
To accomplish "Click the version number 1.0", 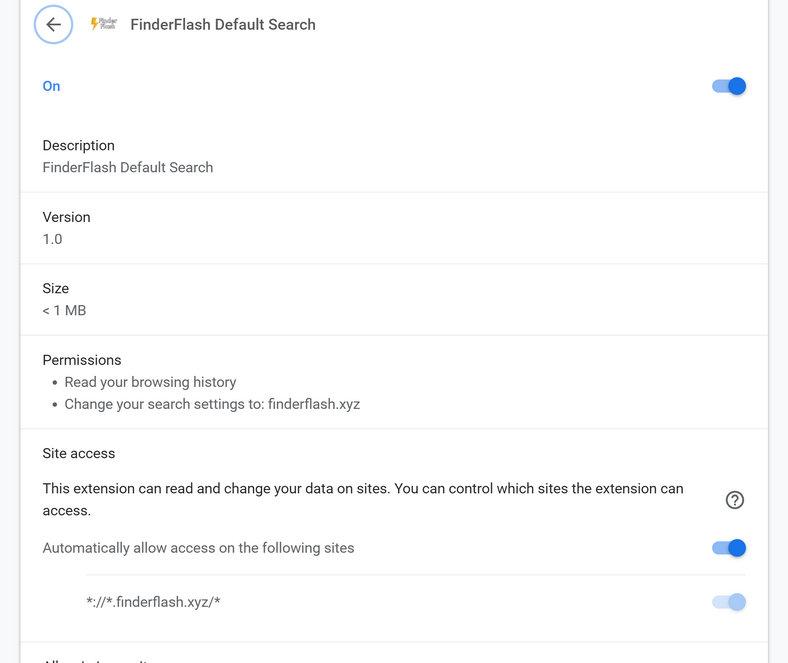I will tap(52, 239).
